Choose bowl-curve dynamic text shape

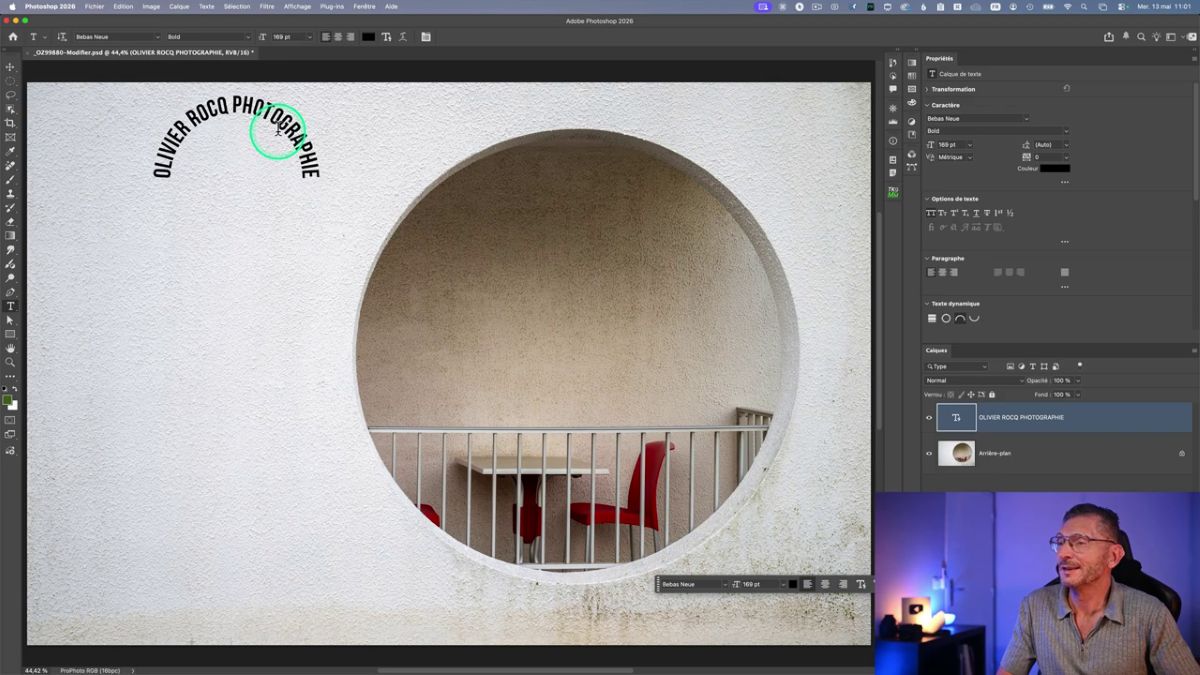click(x=974, y=318)
